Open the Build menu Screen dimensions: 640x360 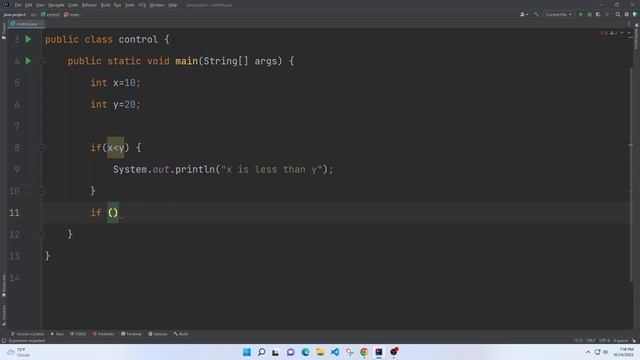tap(106, 5)
